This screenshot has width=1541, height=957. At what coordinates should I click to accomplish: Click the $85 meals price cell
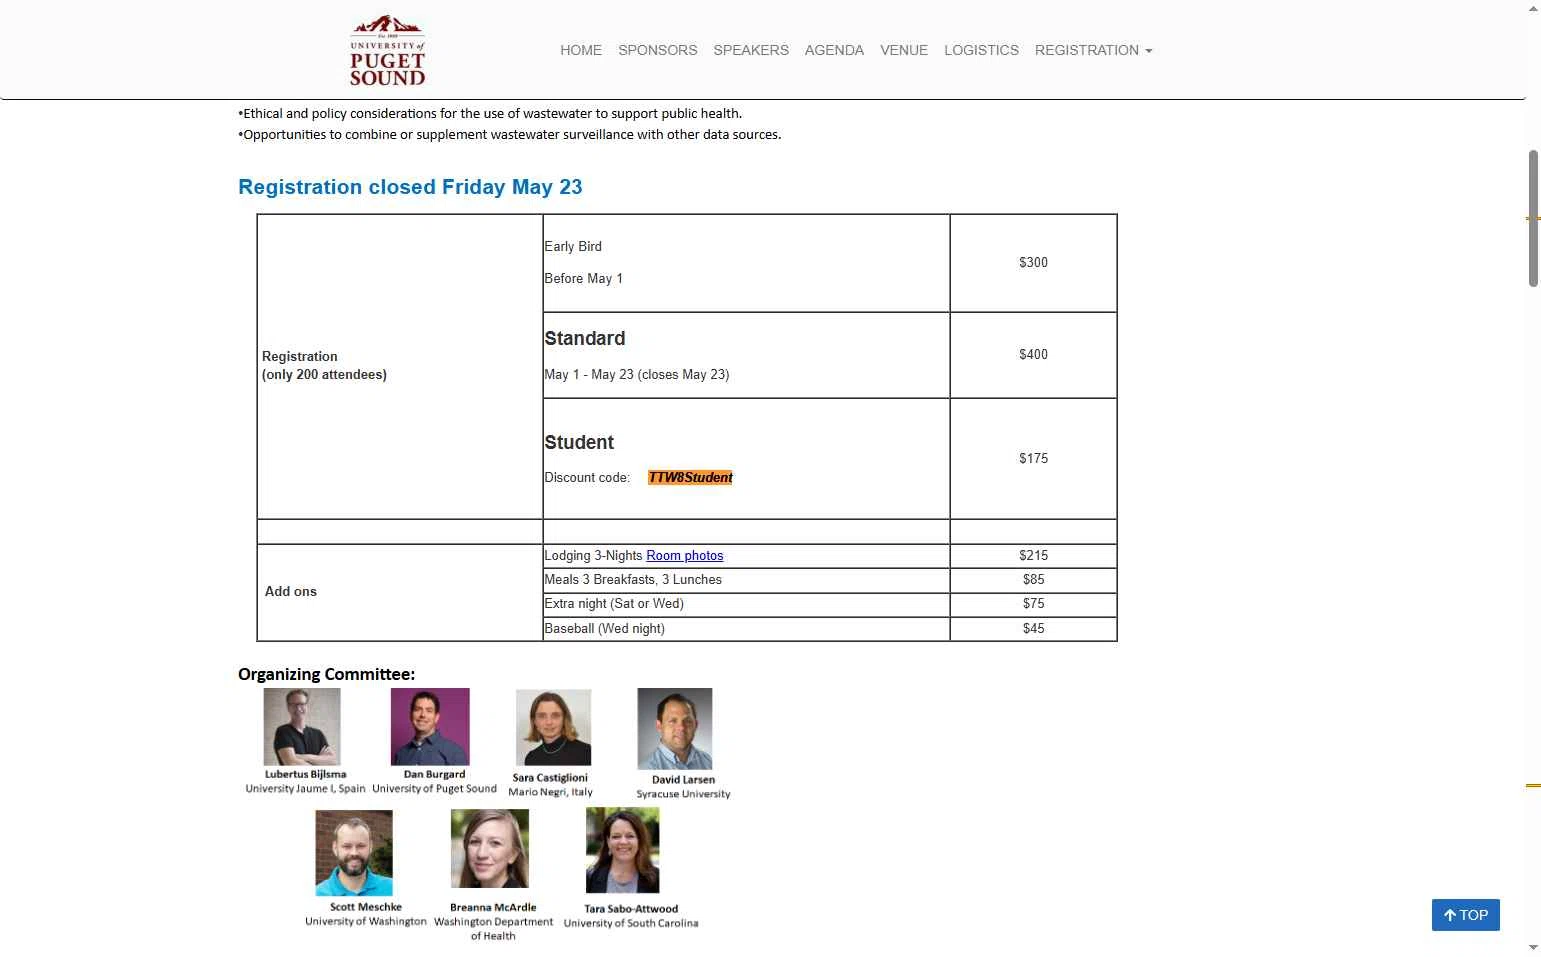(1033, 580)
